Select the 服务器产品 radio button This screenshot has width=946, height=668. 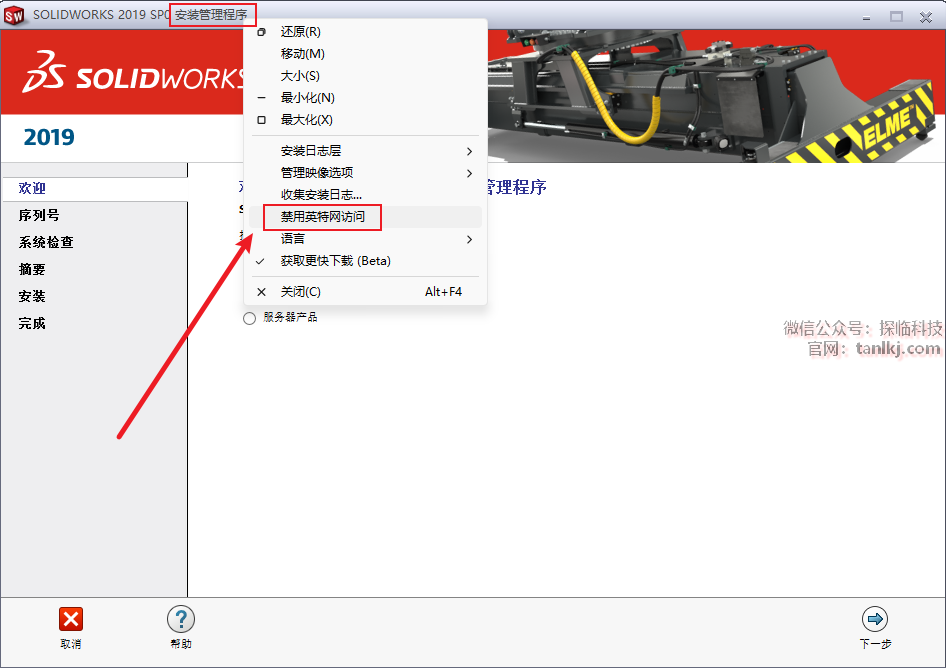point(249,318)
